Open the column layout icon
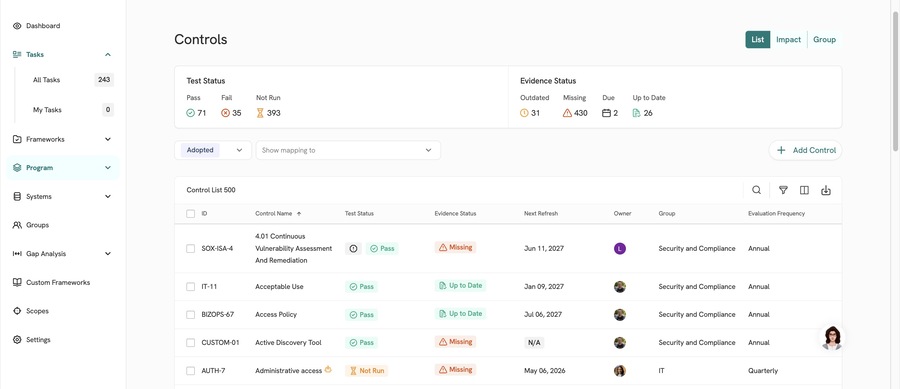The image size is (900, 389). coord(804,190)
